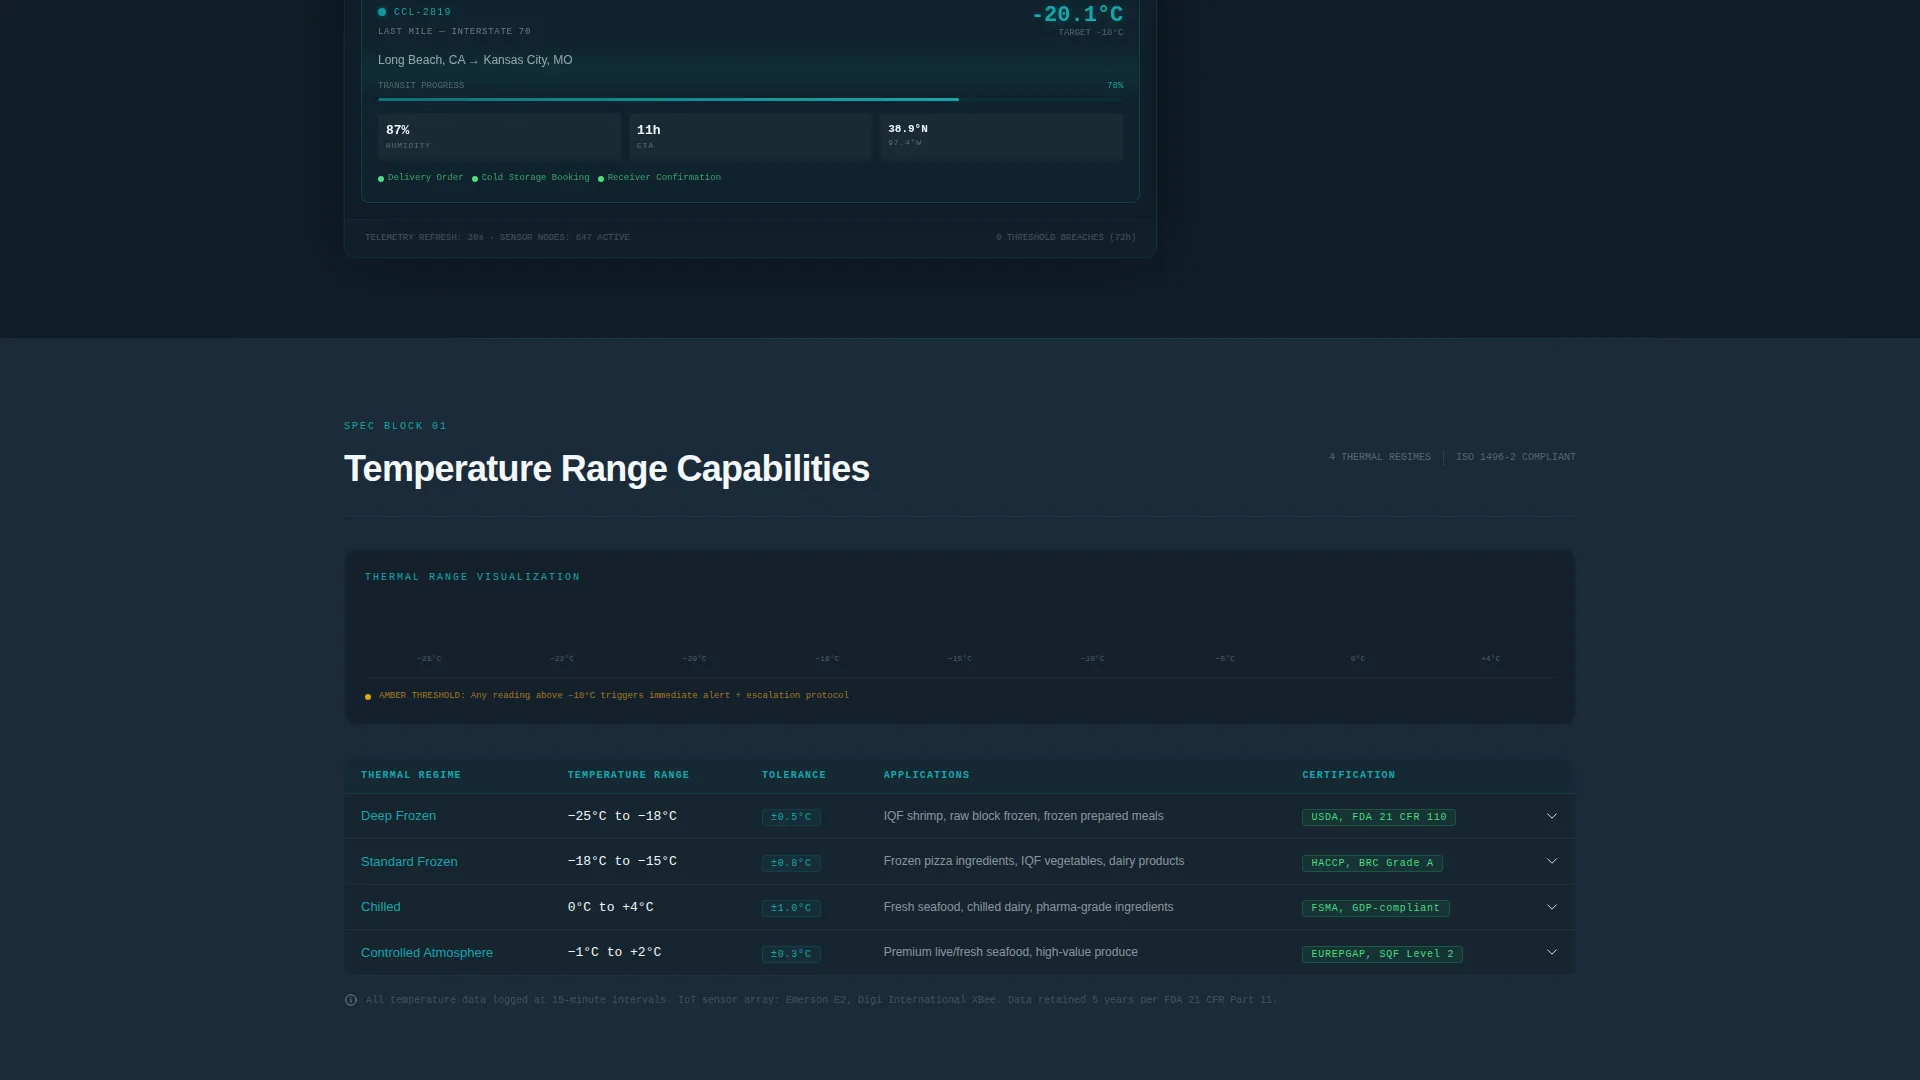Click the ±0.5°C tolerance badge

point(791,817)
